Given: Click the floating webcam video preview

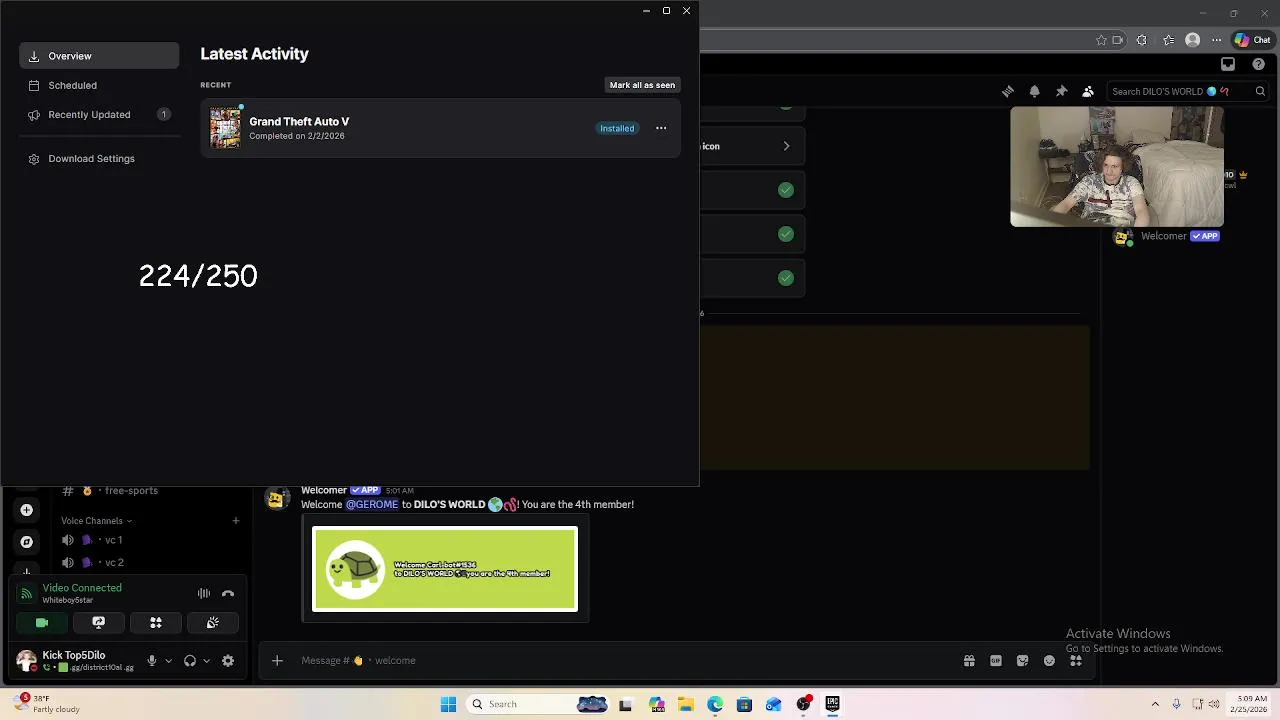Looking at the screenshot, I should tap(1116, 167).
